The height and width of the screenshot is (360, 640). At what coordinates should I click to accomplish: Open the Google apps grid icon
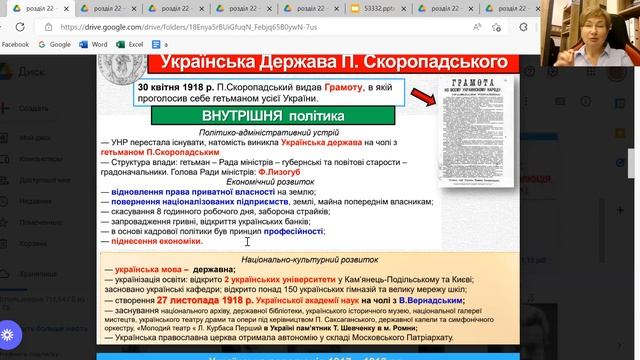(x=591, y=72)
